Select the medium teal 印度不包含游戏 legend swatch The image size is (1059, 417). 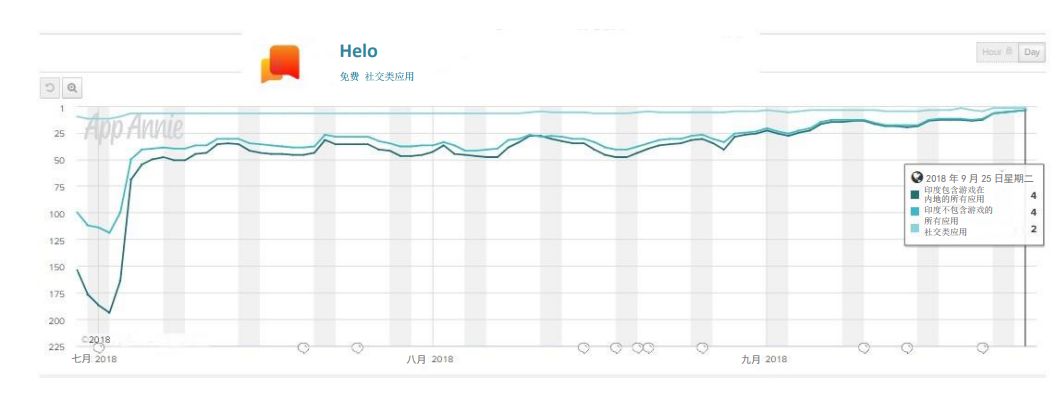pos(916,212)
